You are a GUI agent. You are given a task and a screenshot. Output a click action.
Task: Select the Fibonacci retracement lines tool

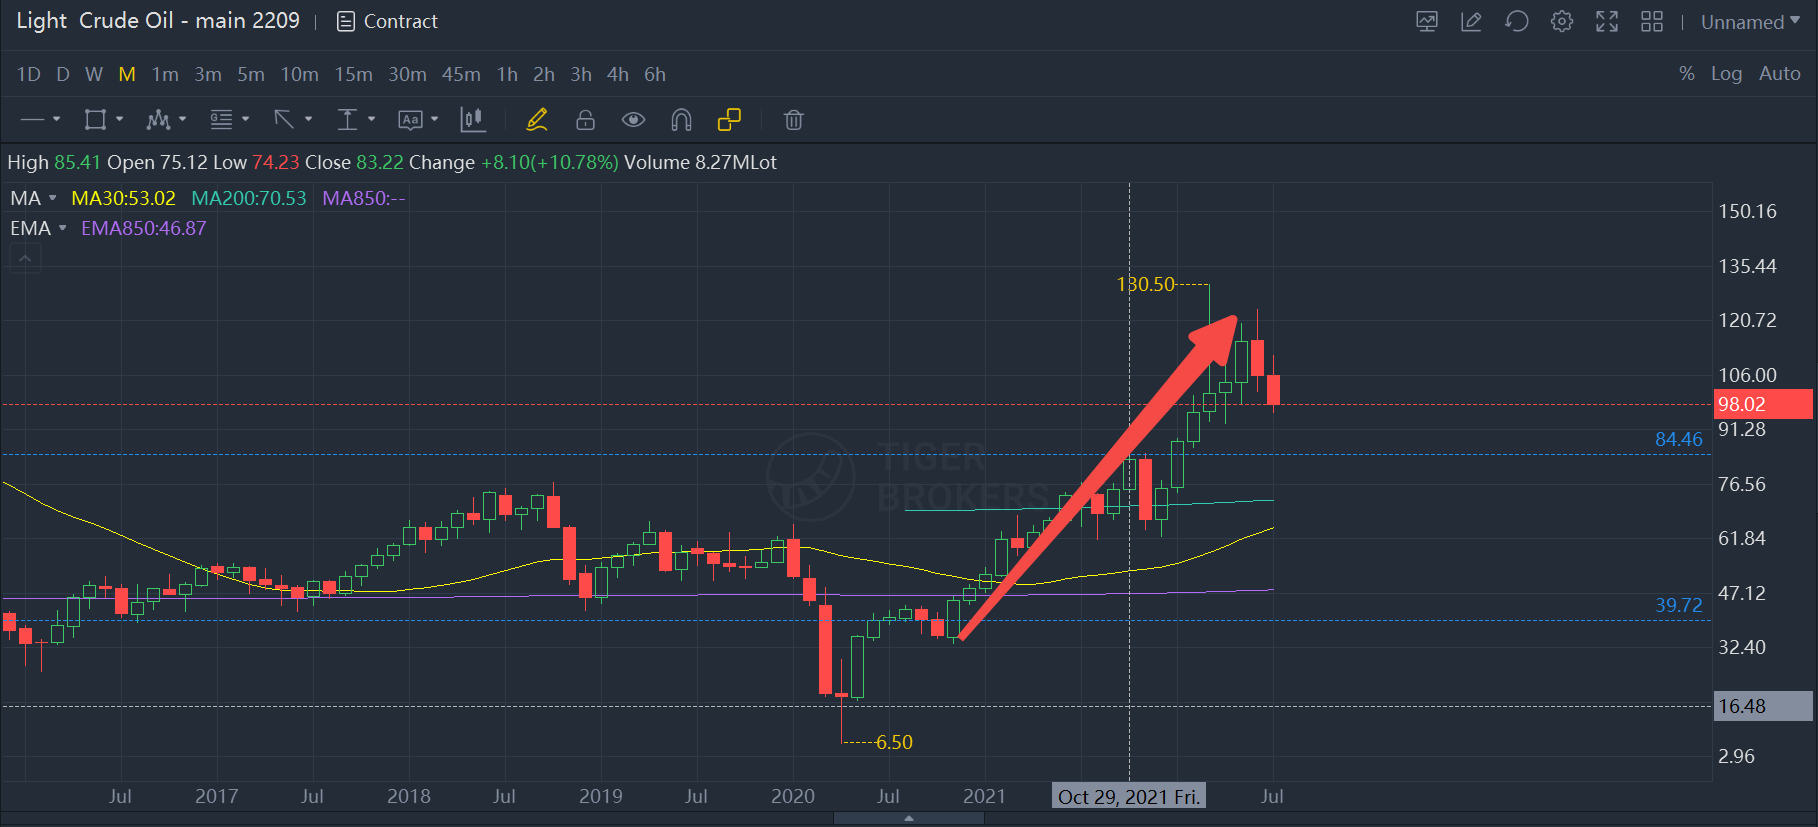click(221, 120)
